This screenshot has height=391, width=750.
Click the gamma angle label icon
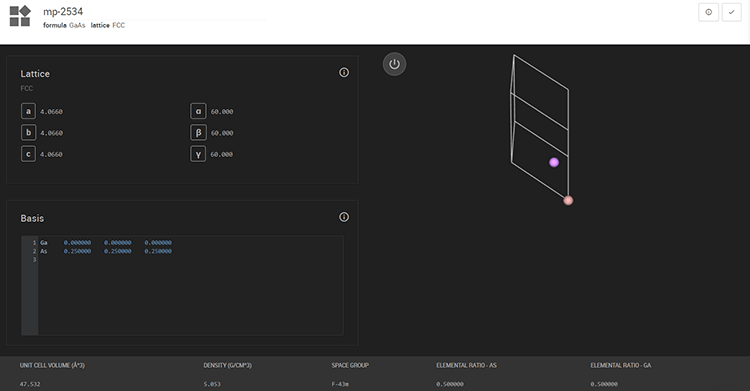[x=198, y=154]
